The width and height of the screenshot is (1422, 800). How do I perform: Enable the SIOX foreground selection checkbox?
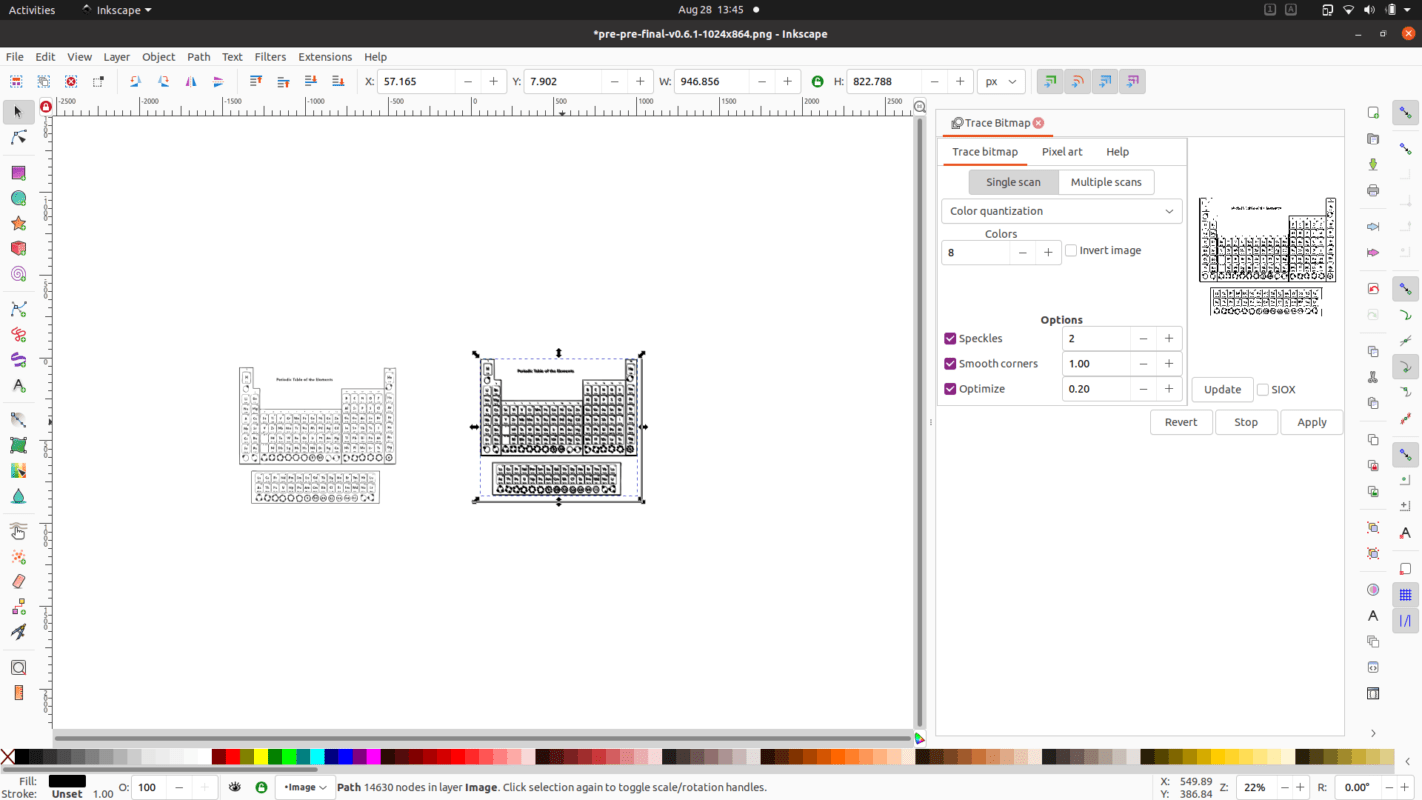pyautogui.click(x=1262, y=389)
